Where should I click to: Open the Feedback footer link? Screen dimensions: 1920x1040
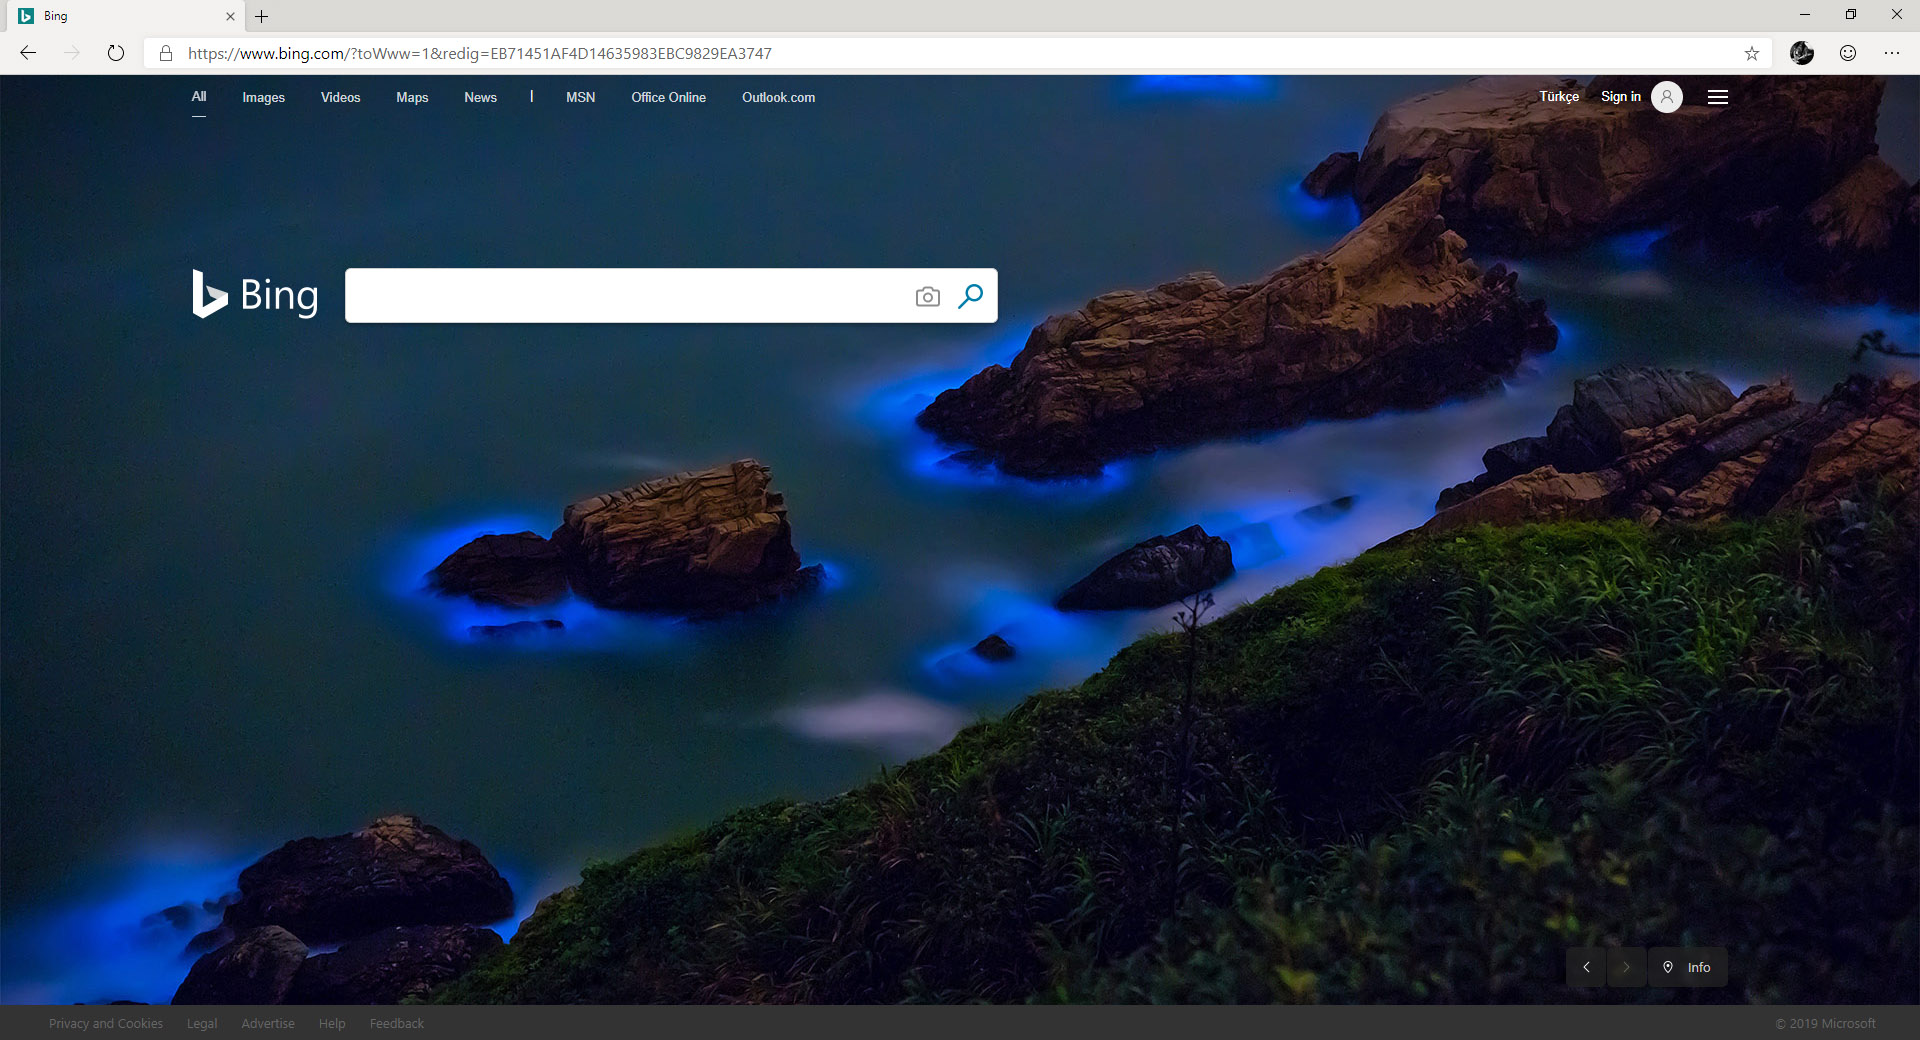click(x=397, y=1023)
